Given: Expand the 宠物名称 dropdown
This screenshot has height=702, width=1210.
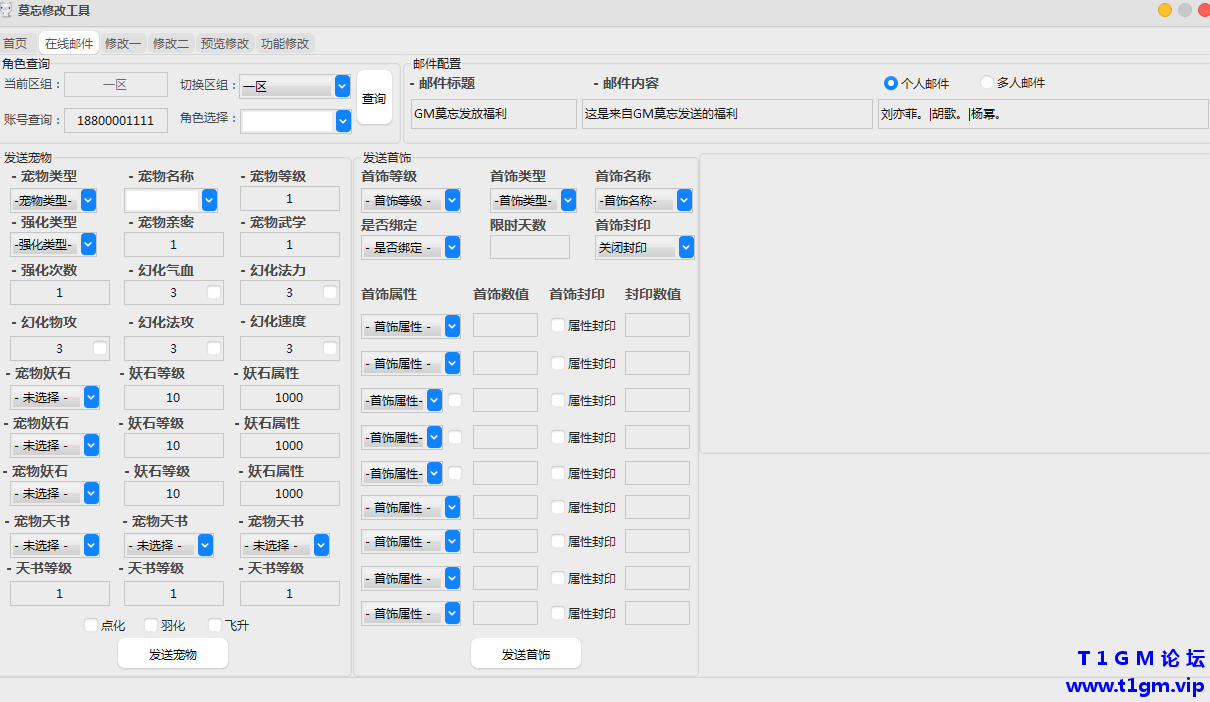Looking at the screenshot, I should (171, 200).
